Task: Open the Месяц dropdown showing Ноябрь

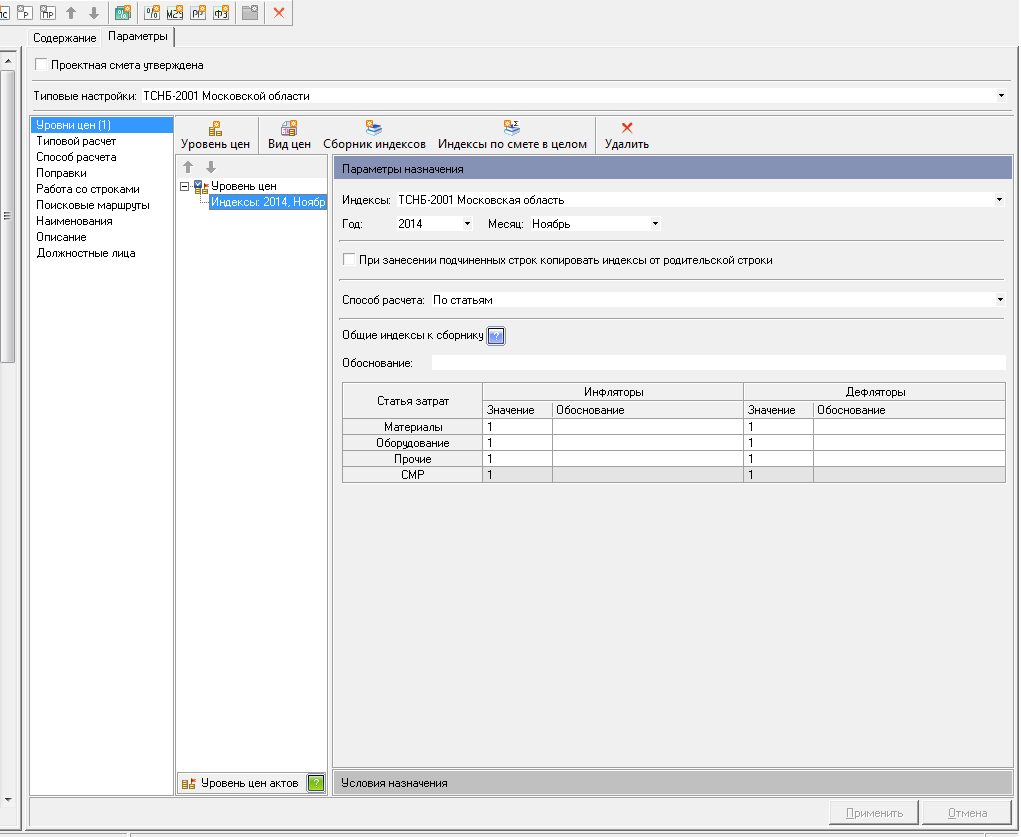Action: 655,224
